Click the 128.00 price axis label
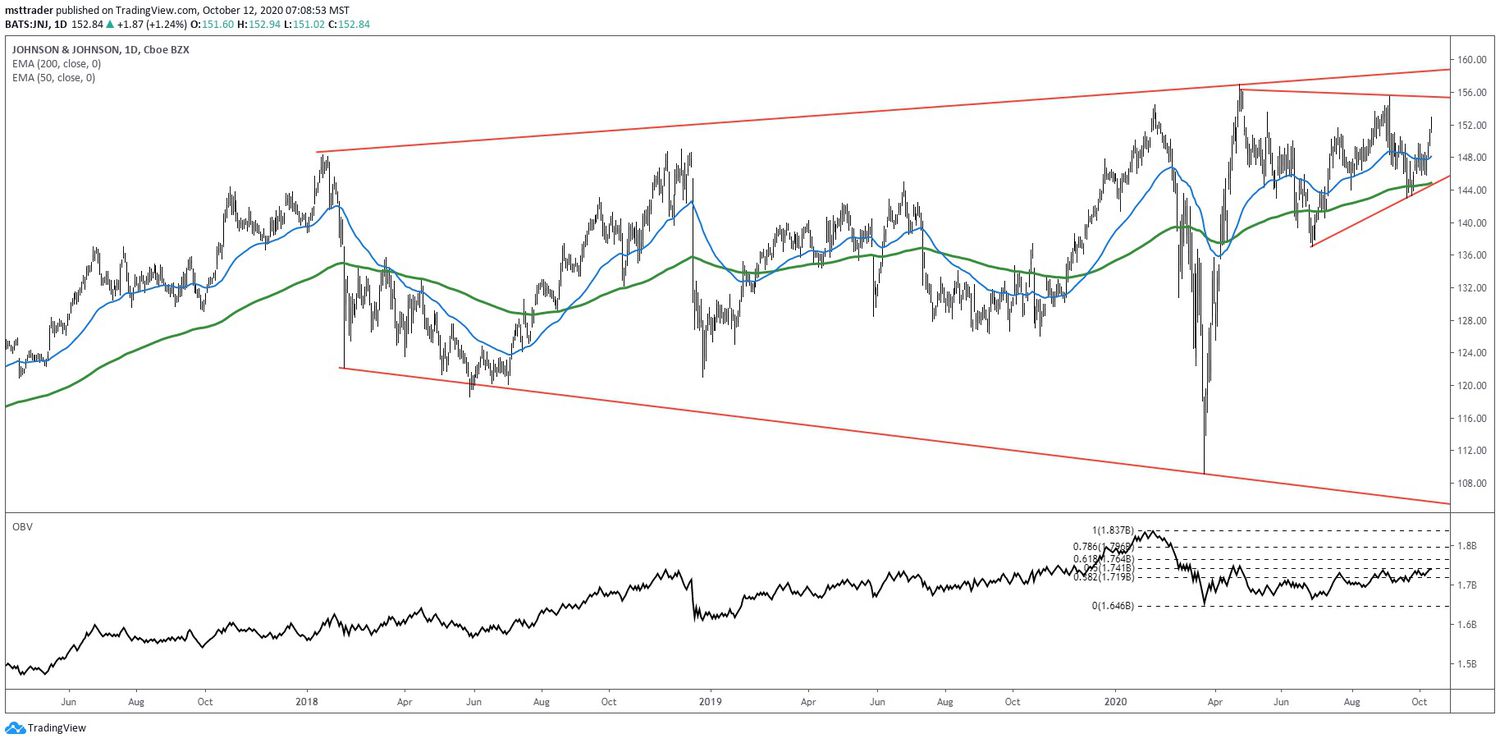 pyautogui.click(x=1474, y=321)
